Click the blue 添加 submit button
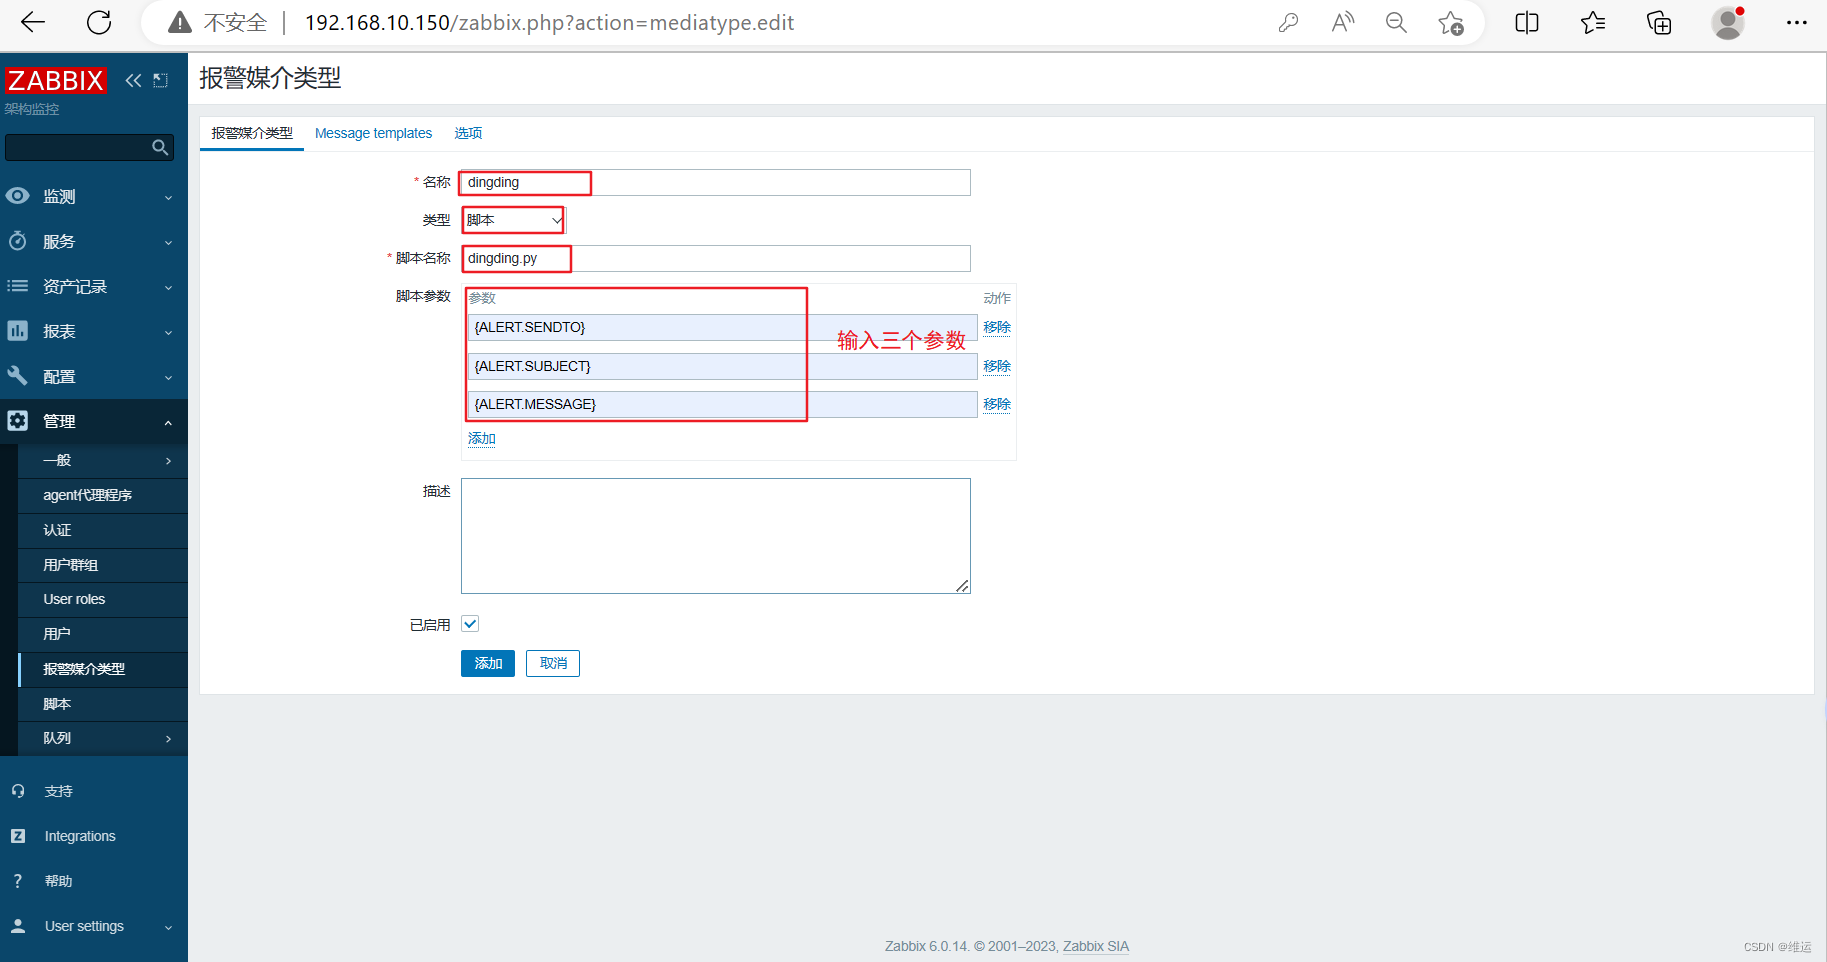The height and width of the screenshot is (962, 1827). 488,663
